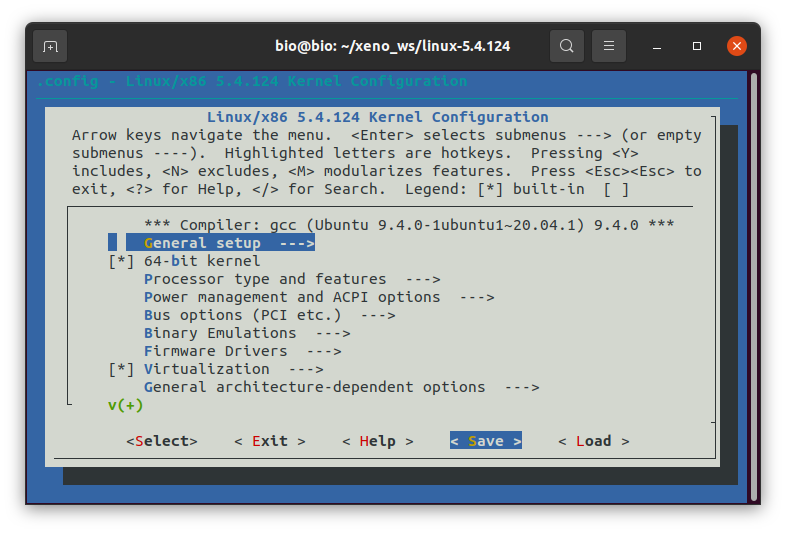Open Power management and ACPI options
Viewport: 786px width, 533px height.
[319, 297]
